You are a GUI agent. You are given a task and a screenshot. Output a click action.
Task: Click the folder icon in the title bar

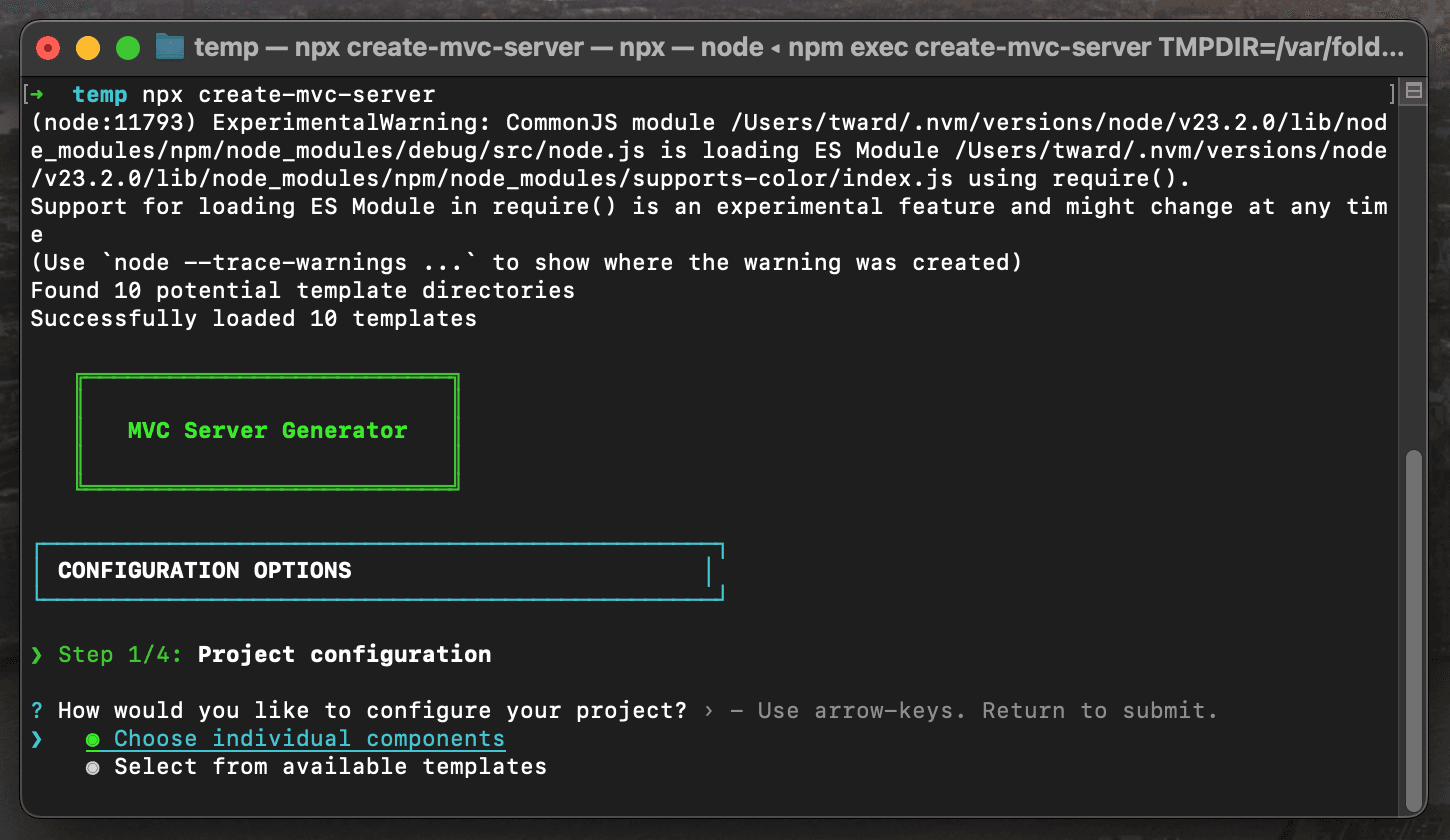[x=168, y=46]
